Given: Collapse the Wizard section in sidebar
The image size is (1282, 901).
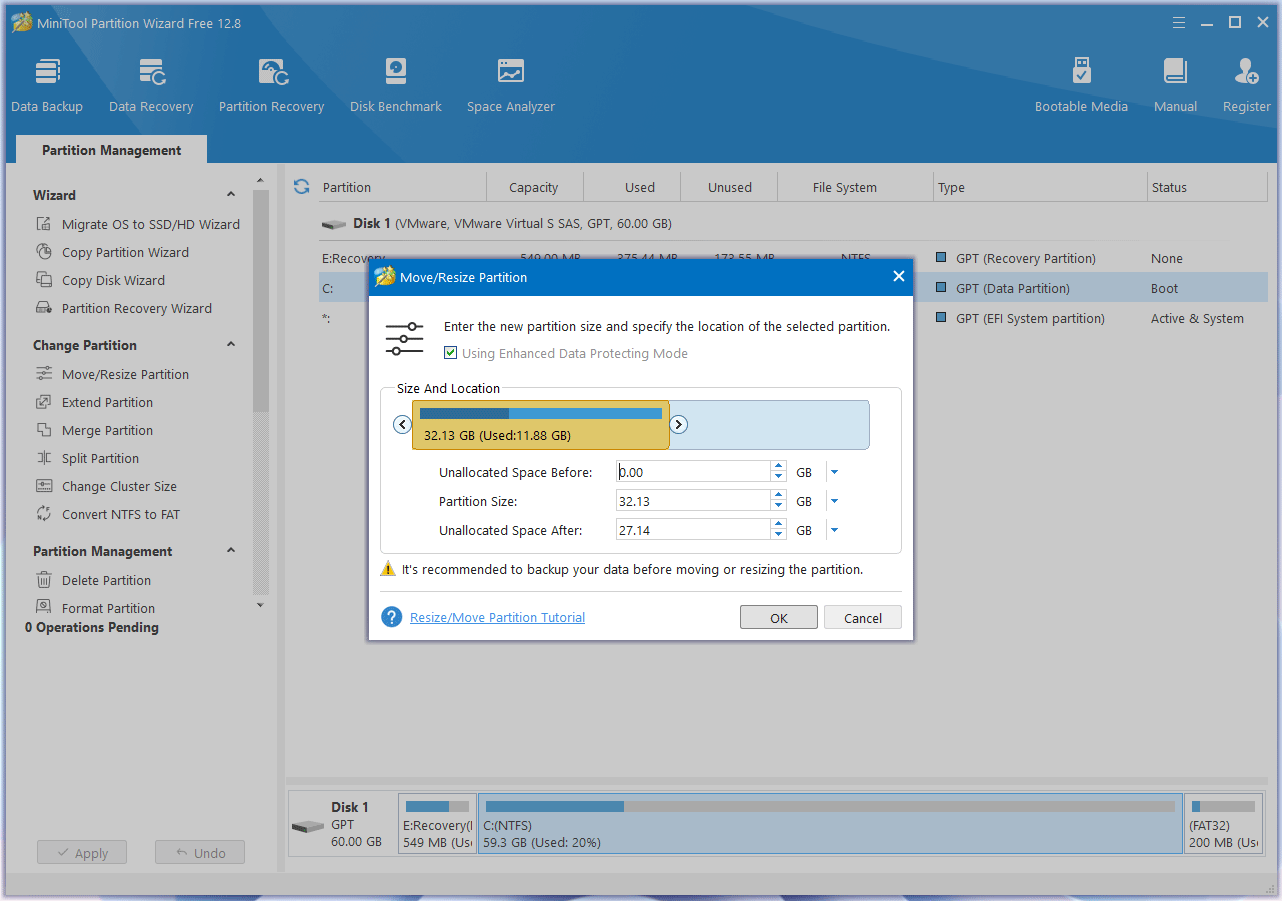Looking at the screenshot, I should 231,195.
